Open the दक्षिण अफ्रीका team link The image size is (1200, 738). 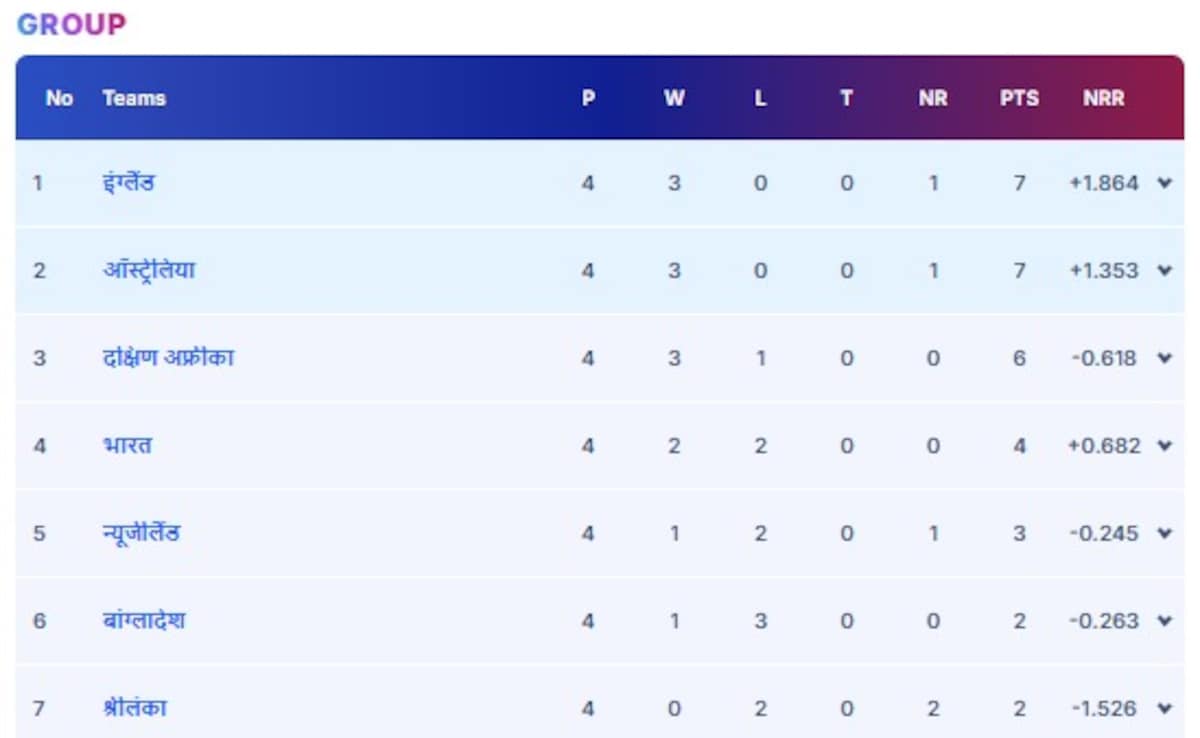click(168, 357)
